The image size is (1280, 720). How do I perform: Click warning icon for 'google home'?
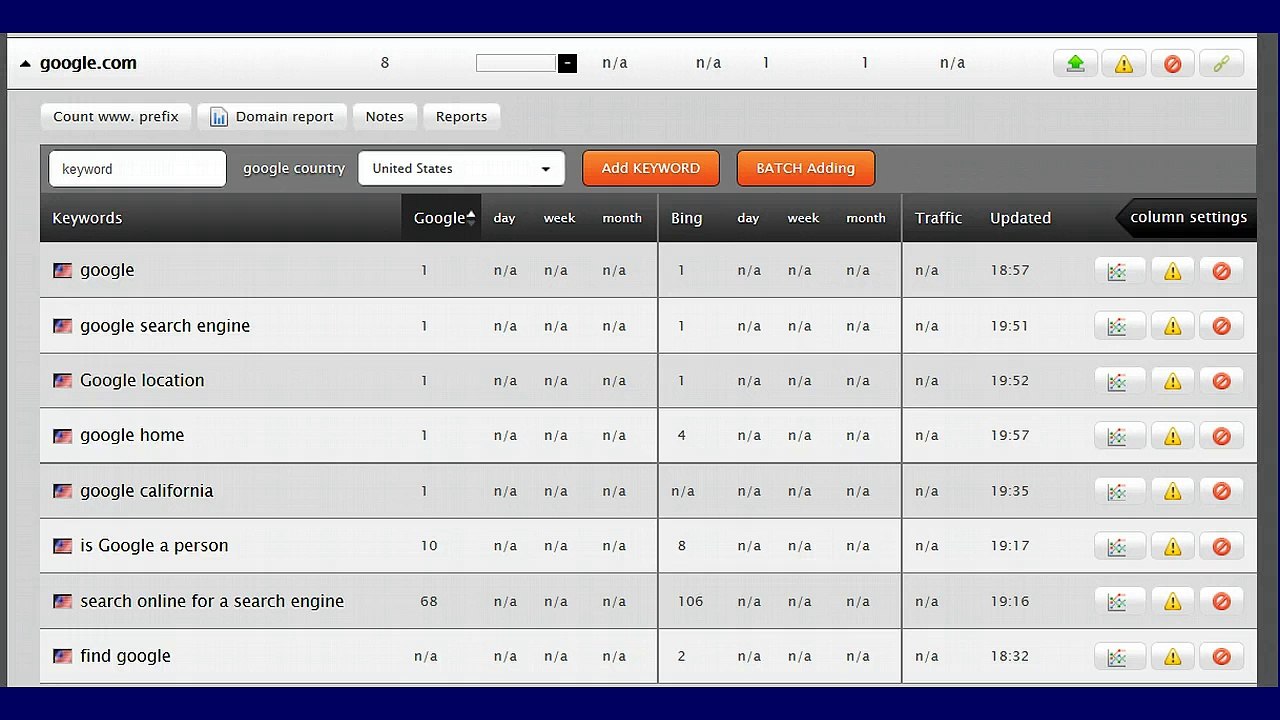tap(1172, 436)
